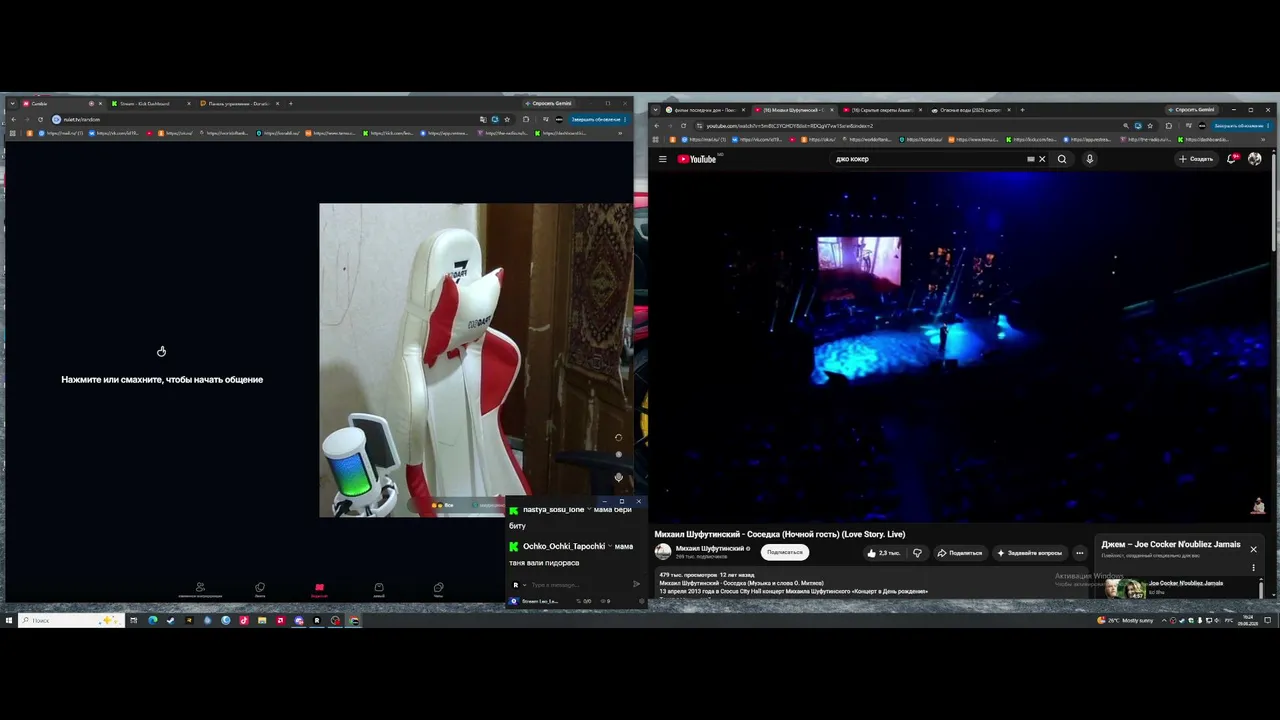Switch to the Панель управления Donation tab
This screenshot has width=1280, height=720.
238,104
